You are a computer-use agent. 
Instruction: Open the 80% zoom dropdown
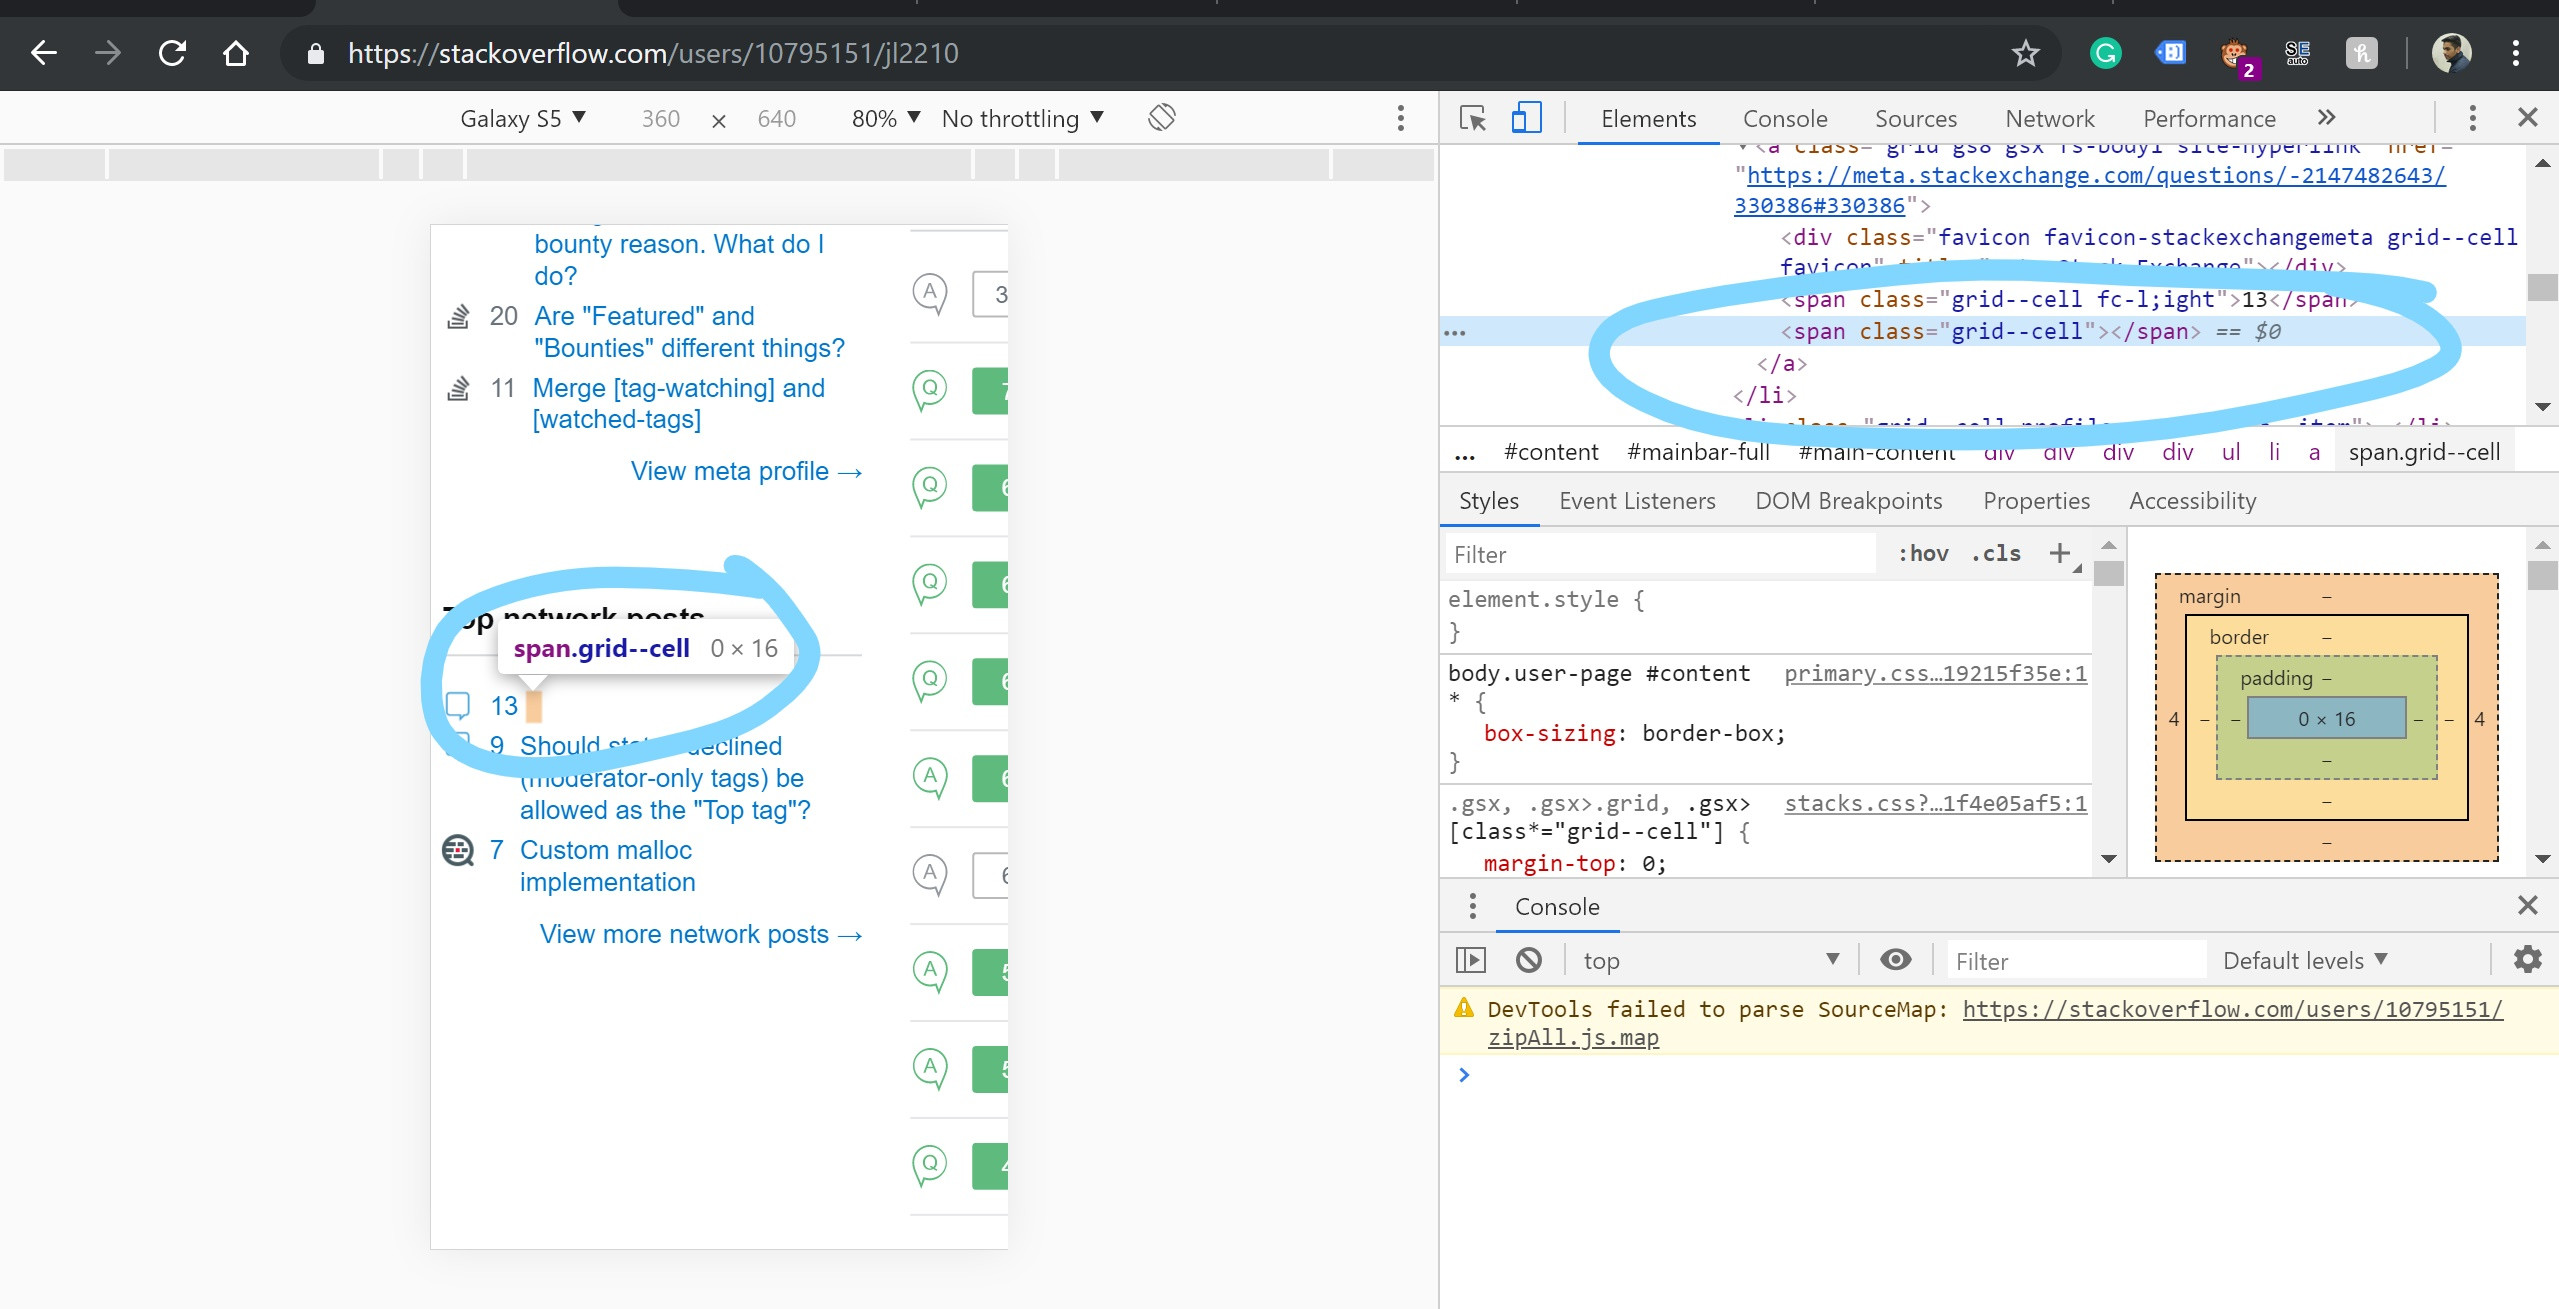tap(885, 118)
